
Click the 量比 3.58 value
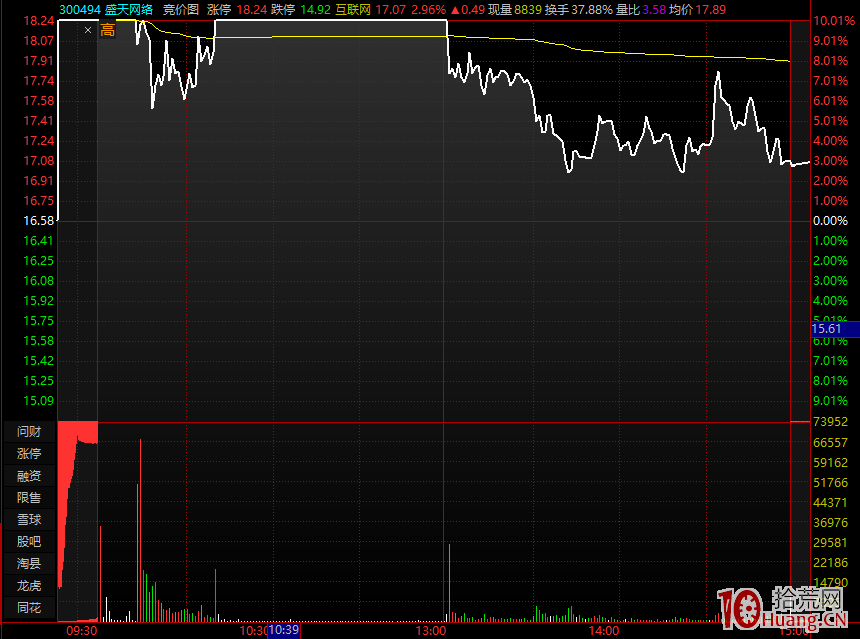[x=641, y=9]
